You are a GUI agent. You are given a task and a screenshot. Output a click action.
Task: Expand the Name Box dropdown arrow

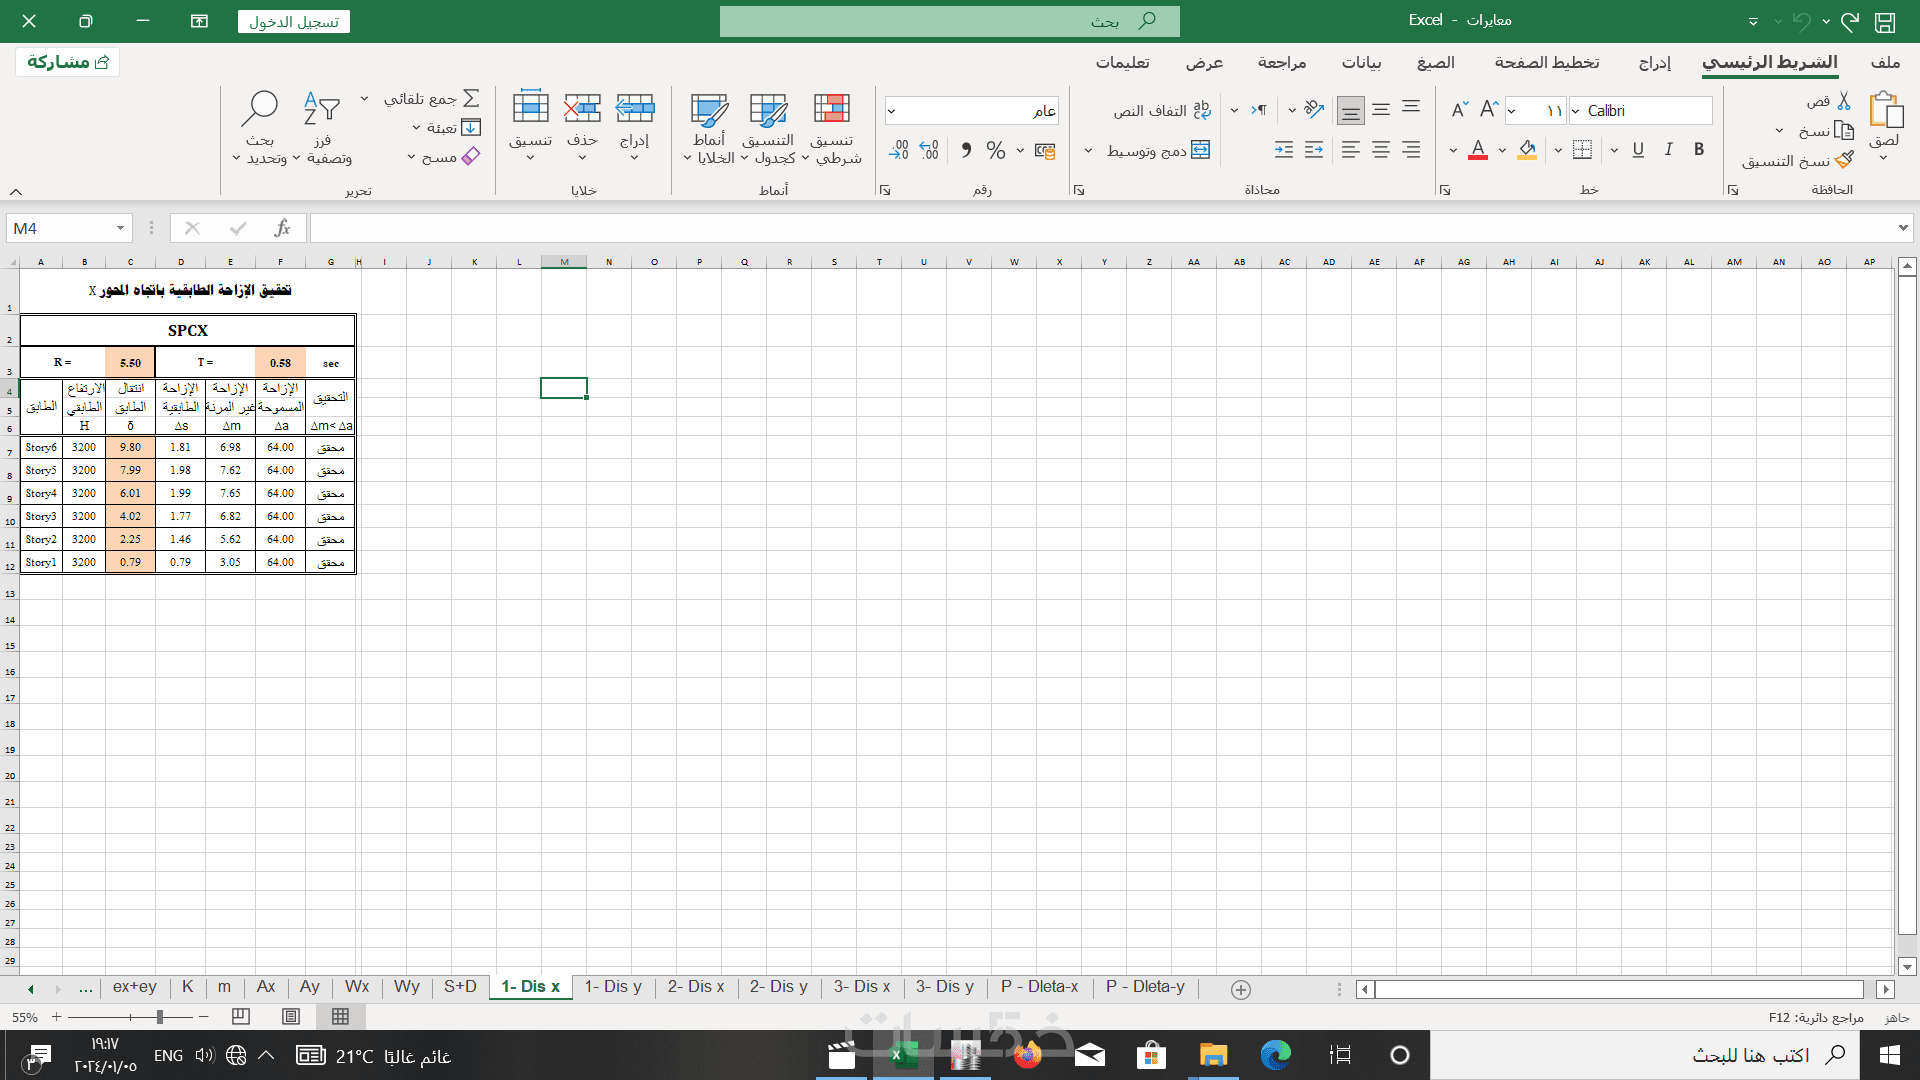pos(120,228)
